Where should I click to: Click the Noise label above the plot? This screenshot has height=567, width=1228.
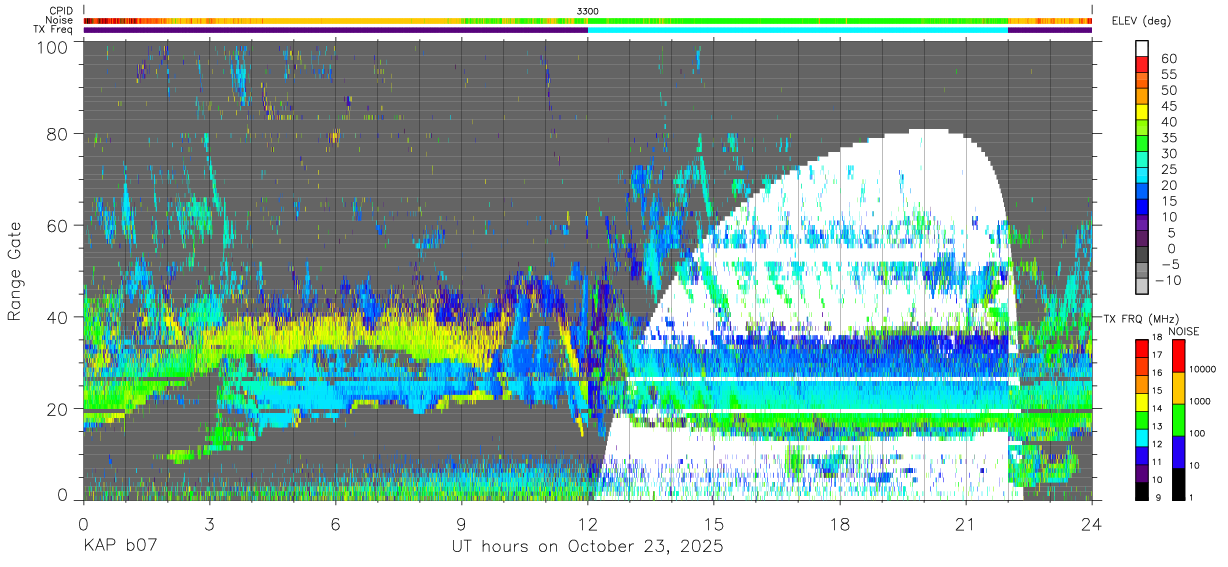(59, 20)
